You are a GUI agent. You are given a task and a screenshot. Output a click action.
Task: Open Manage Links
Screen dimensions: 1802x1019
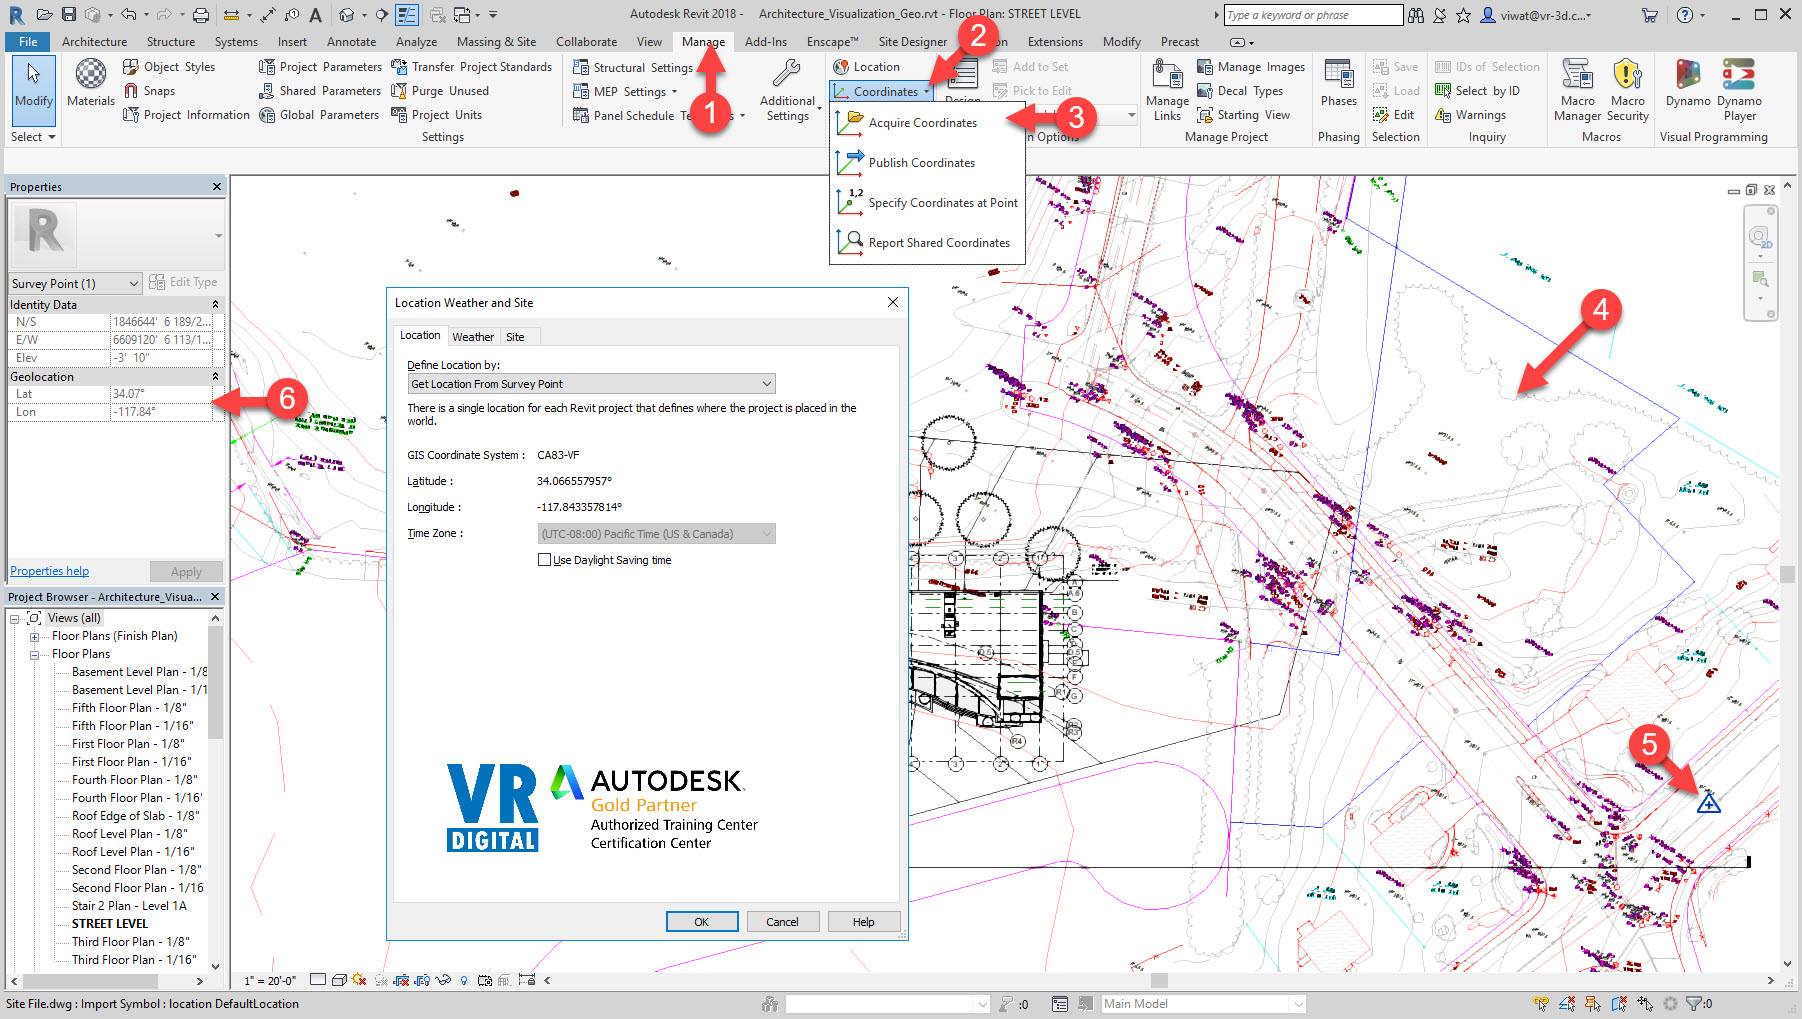click(1167, 90)
